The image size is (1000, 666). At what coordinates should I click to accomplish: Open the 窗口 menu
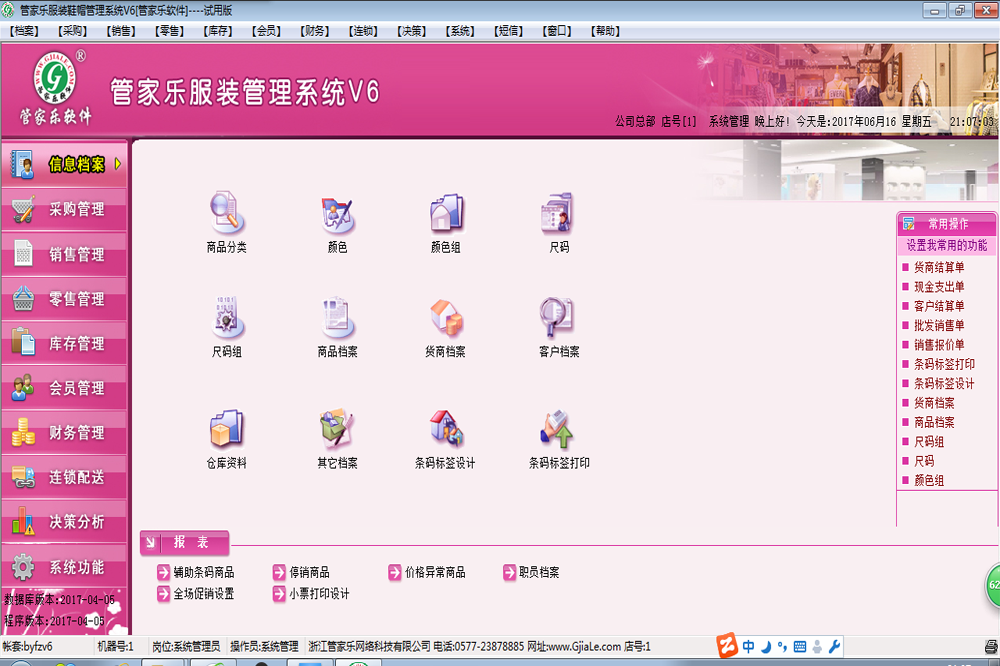coord(557,31)
